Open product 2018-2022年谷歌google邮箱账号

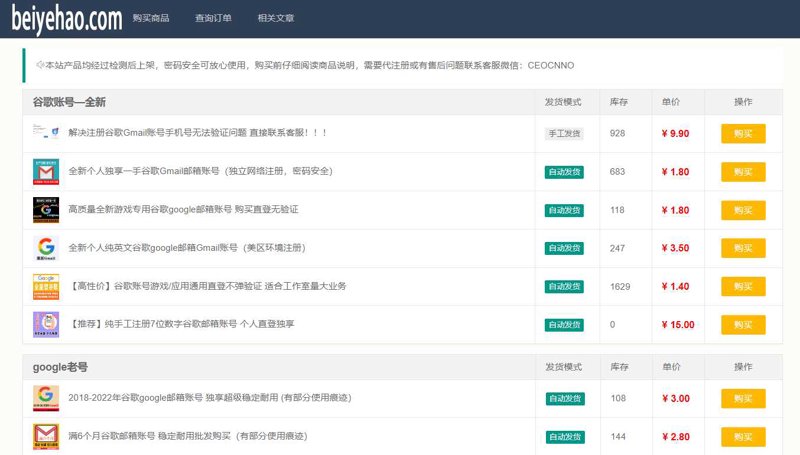[x=210, y=397]
